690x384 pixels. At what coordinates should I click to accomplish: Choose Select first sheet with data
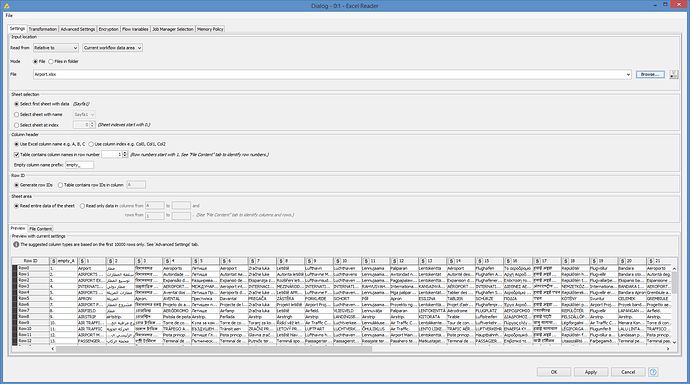click(17, 104)
